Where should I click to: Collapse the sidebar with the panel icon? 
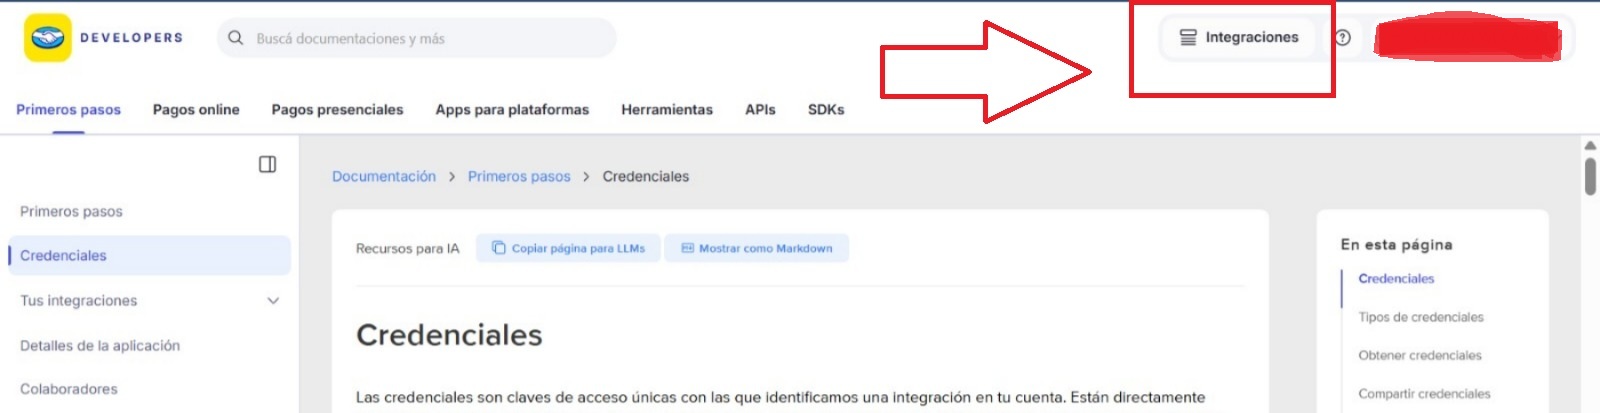(x=267, y=164)
